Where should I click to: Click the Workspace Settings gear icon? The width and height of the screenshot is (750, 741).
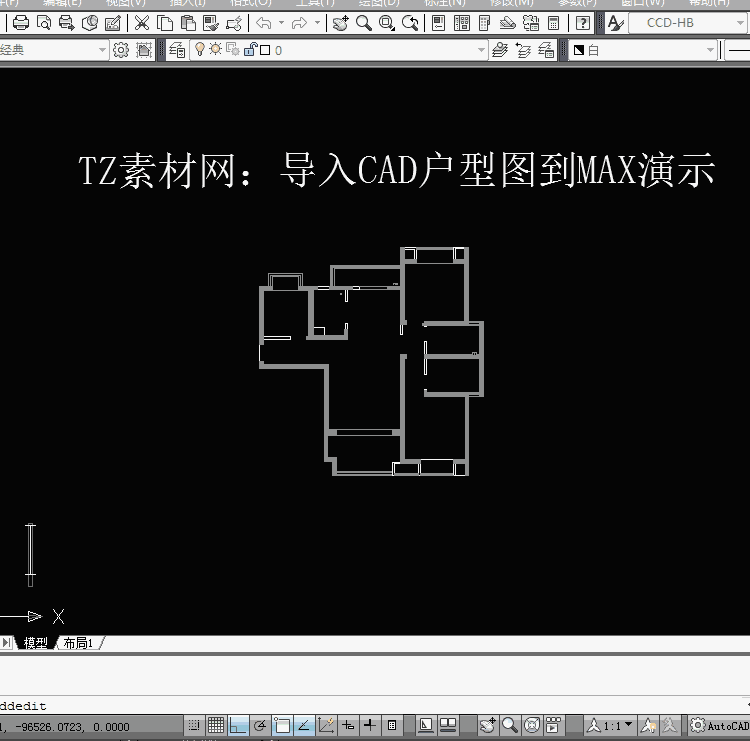121,50
